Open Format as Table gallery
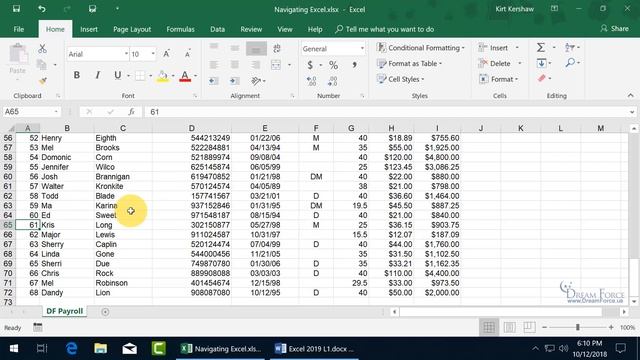This screenshot has width=640, height=360. pos(410,64)
